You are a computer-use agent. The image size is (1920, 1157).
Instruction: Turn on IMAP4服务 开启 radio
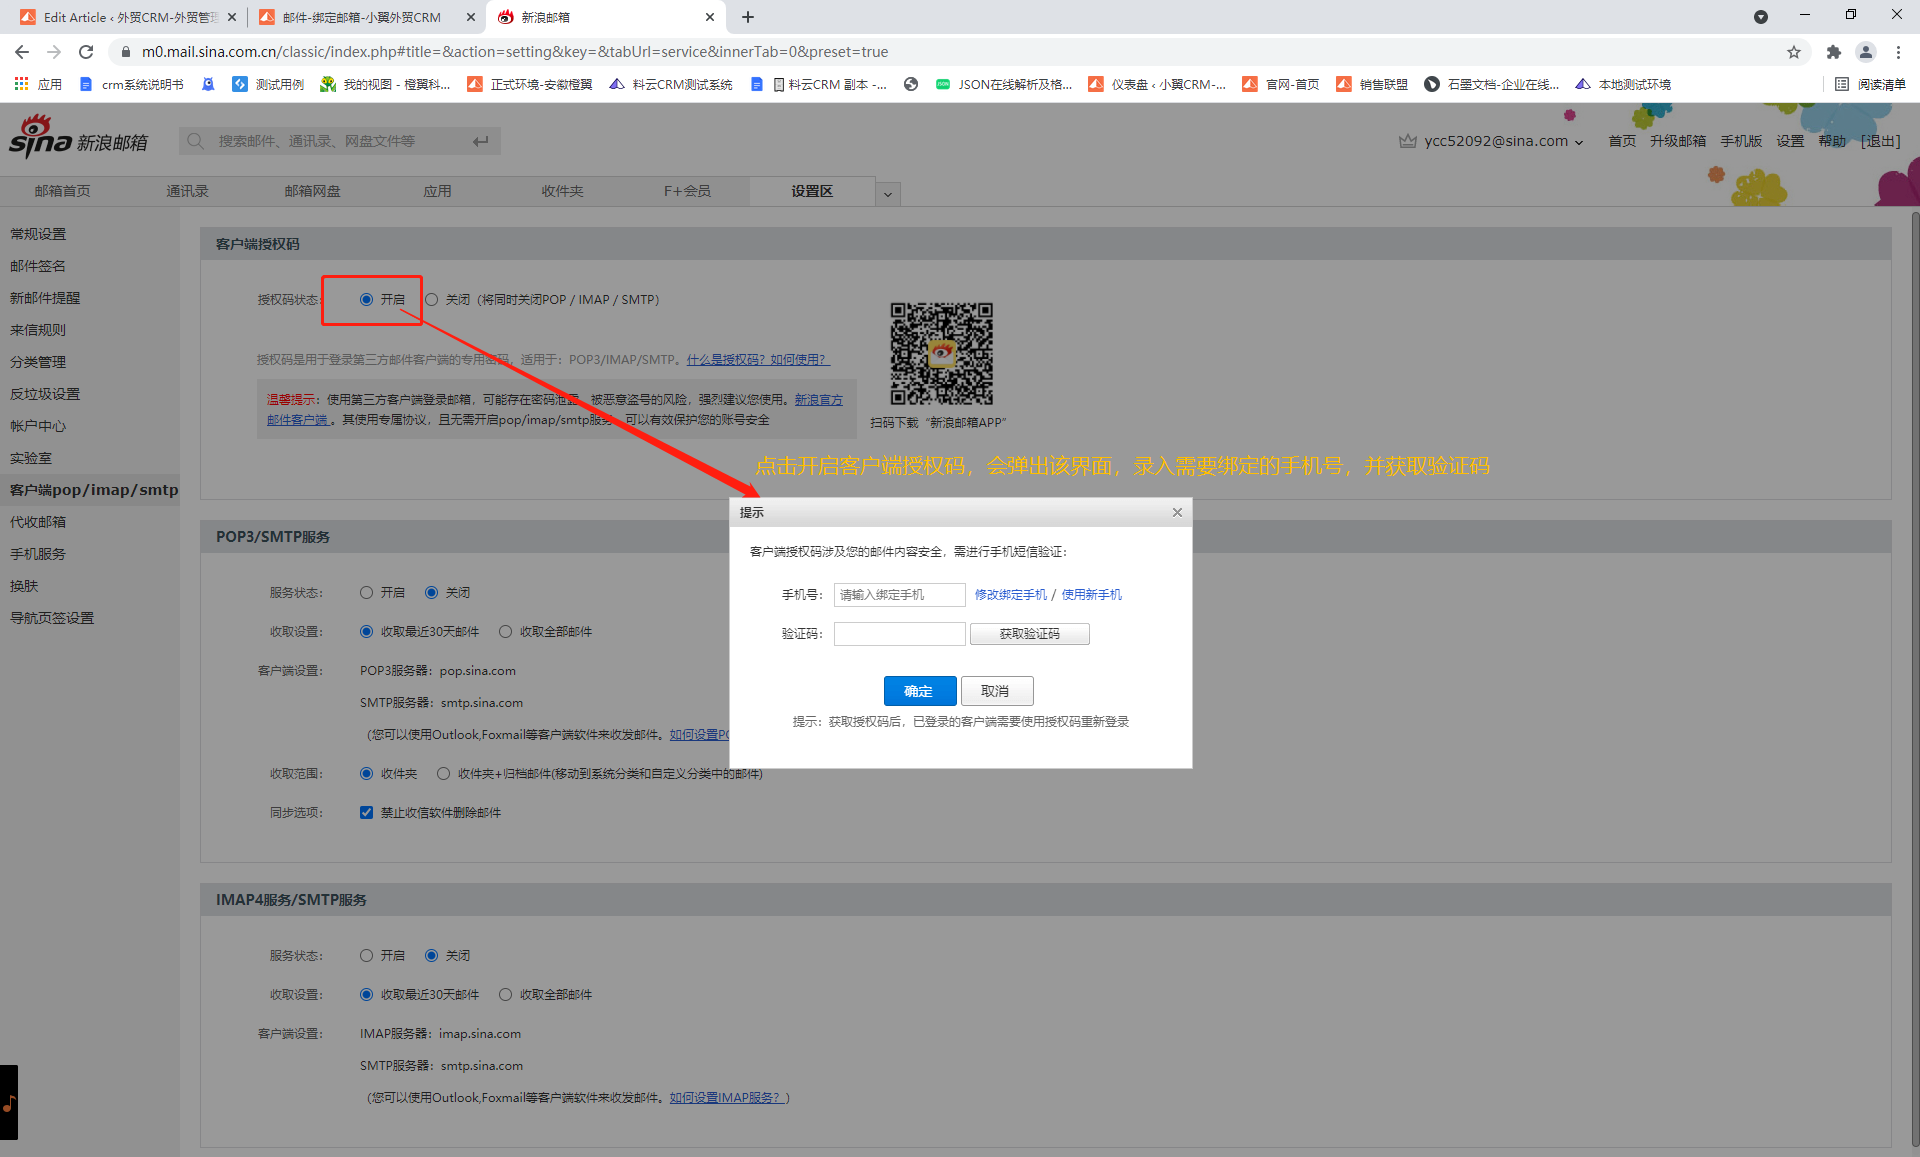(367, 956)
